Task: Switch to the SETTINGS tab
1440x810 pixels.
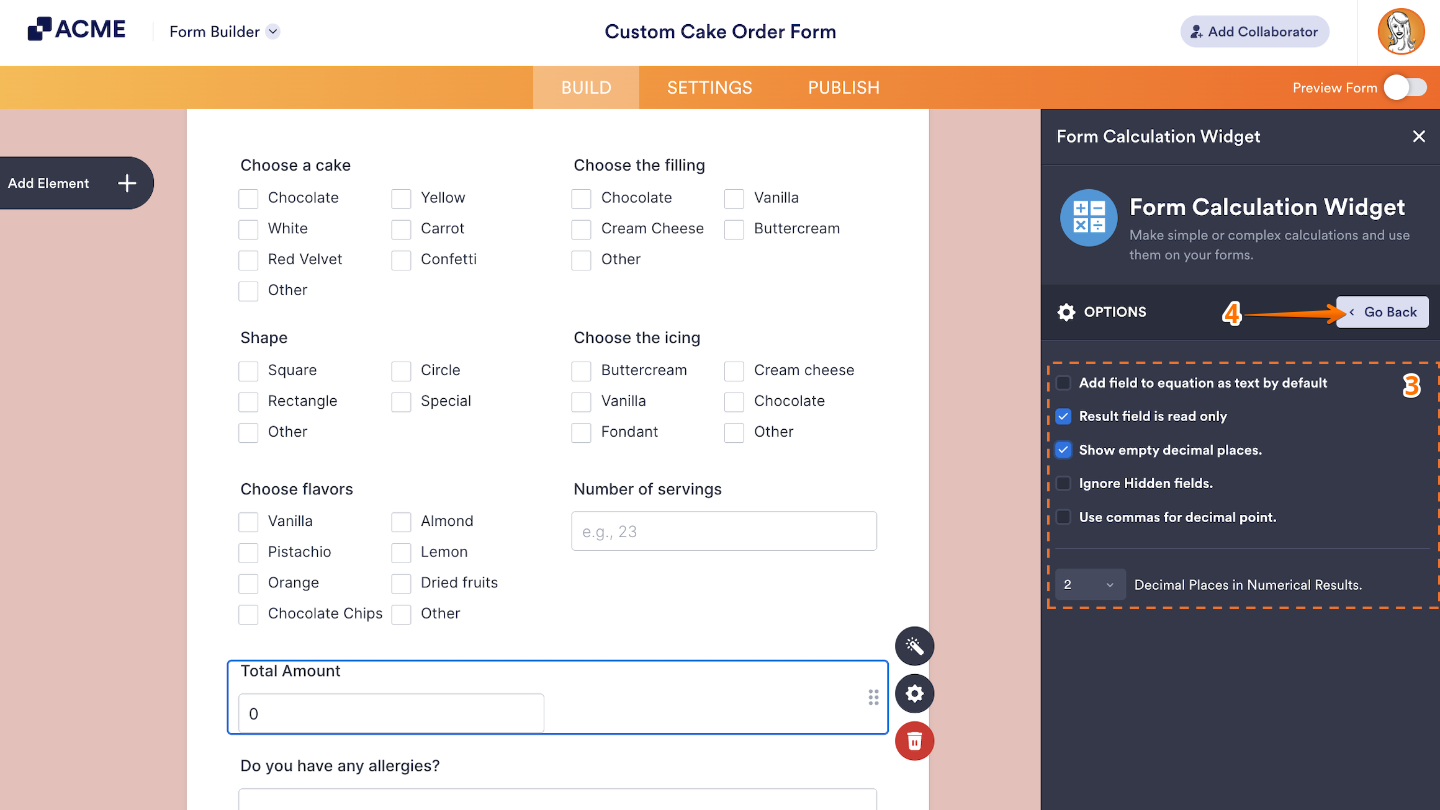Action: pyautogui.click(x=709, y=87)
